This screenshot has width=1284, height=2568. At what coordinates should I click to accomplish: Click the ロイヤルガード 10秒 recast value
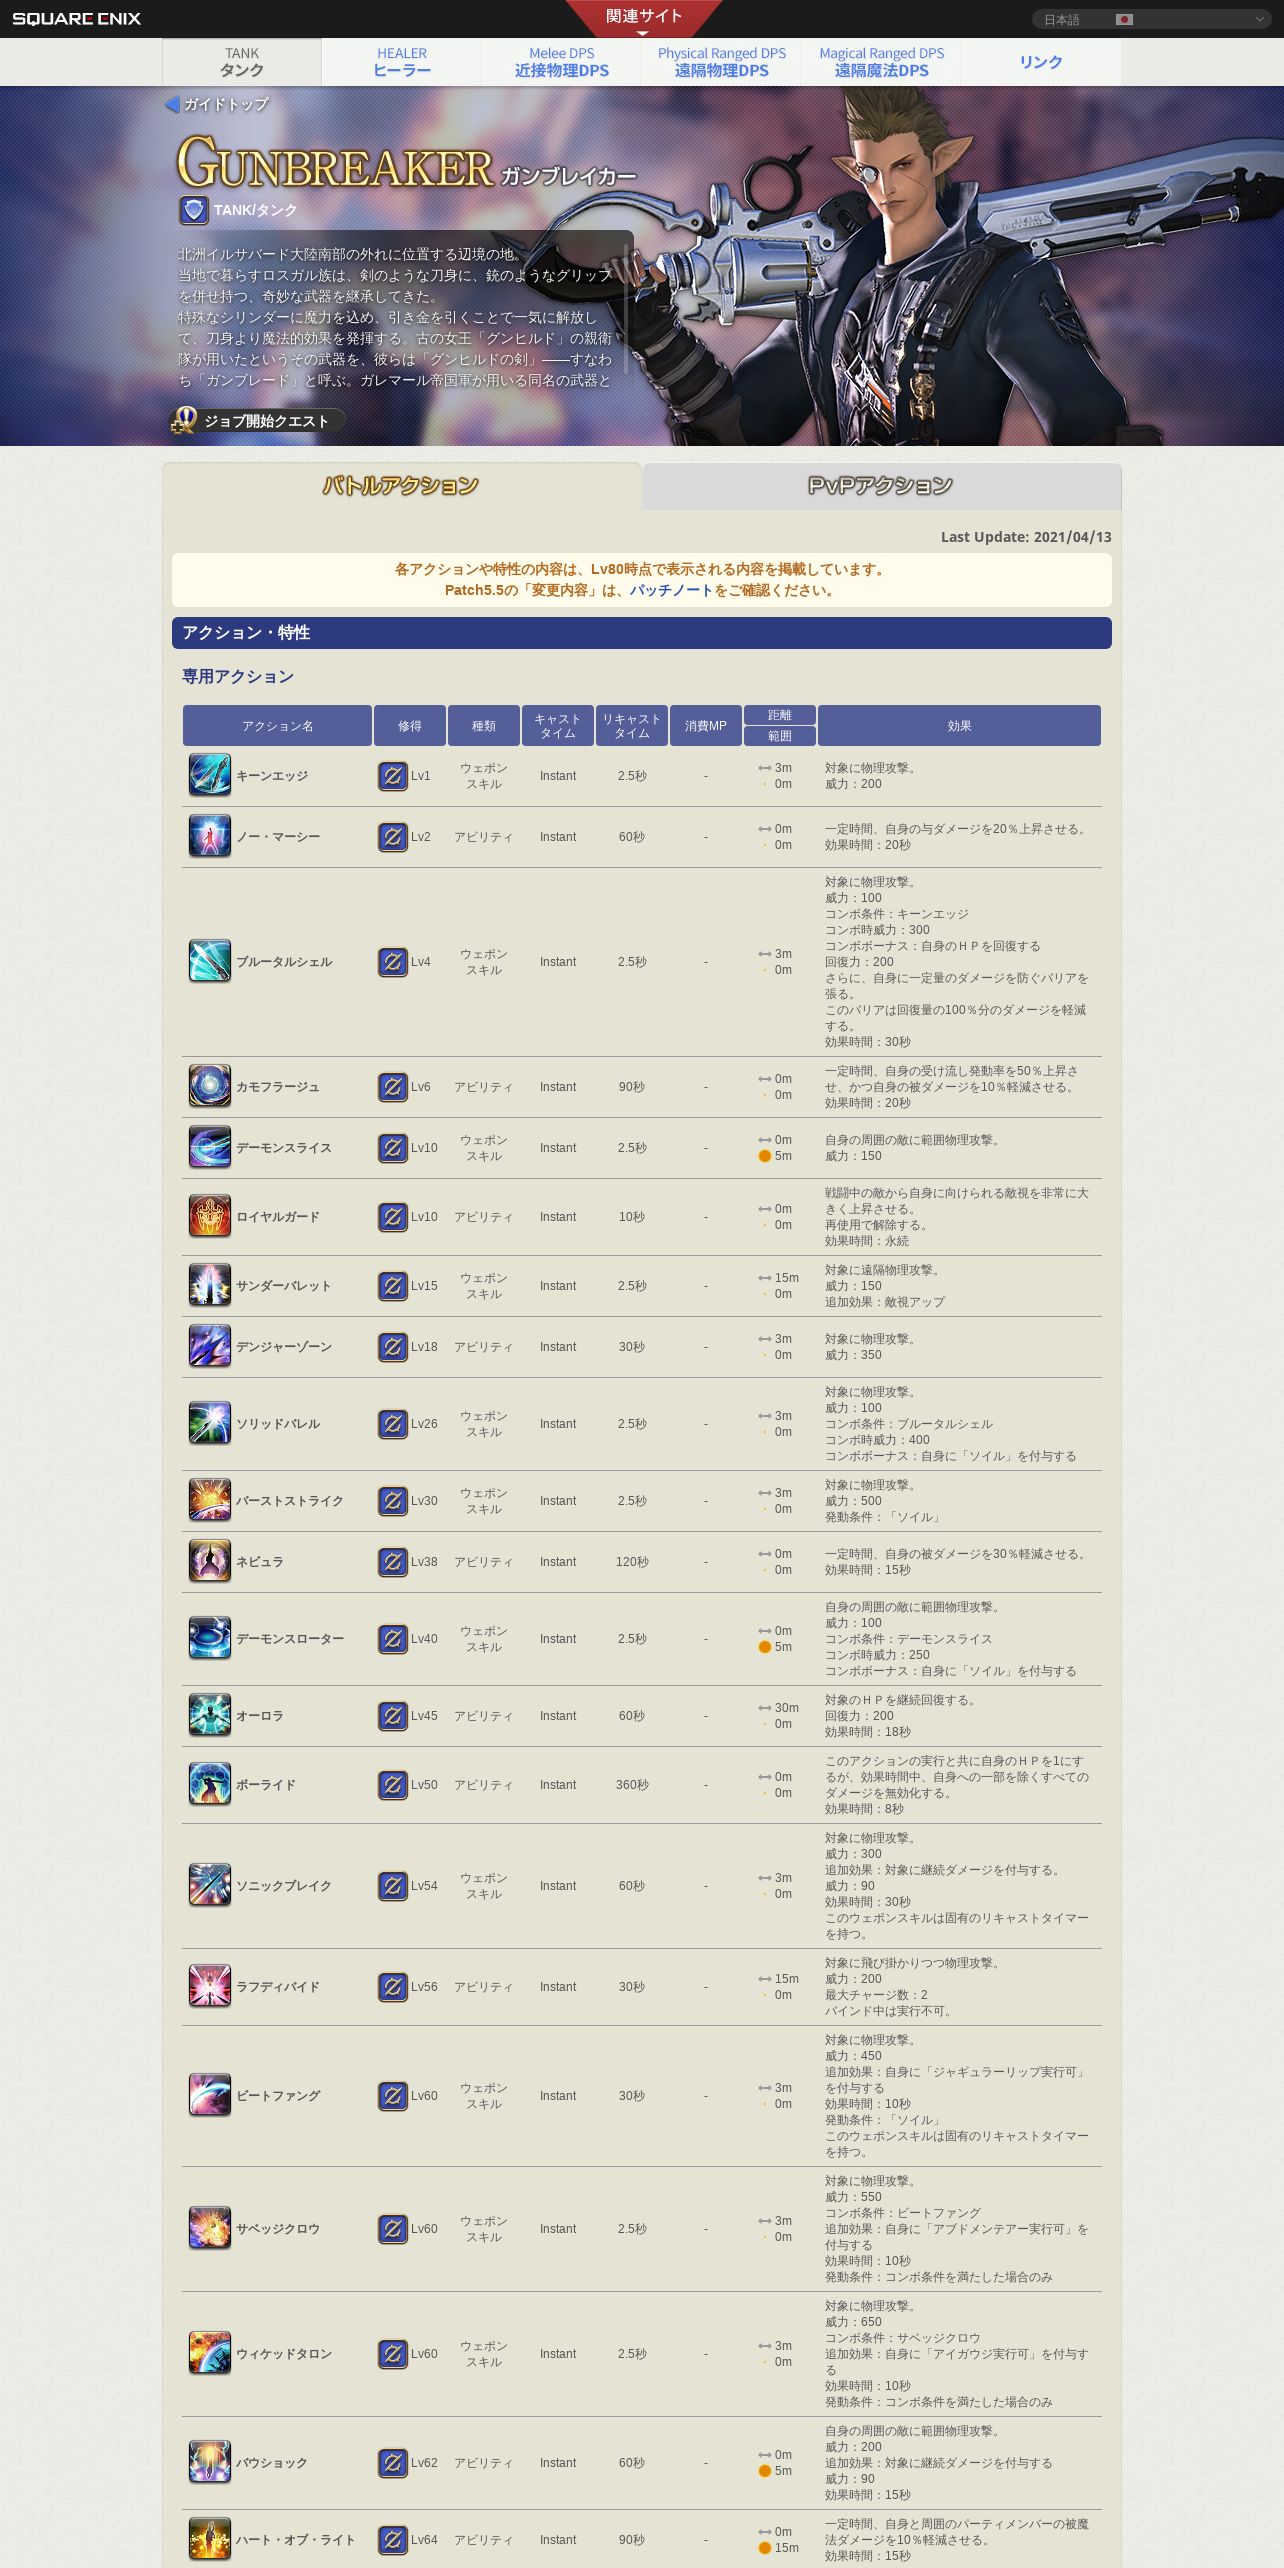point(632,1217)
